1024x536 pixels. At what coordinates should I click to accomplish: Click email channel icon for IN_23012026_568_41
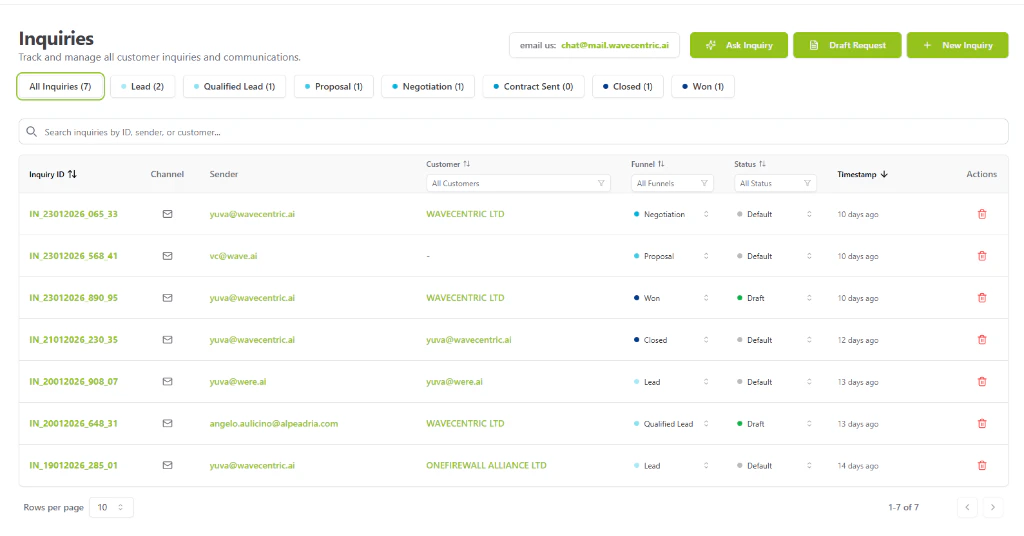[167, 256]
